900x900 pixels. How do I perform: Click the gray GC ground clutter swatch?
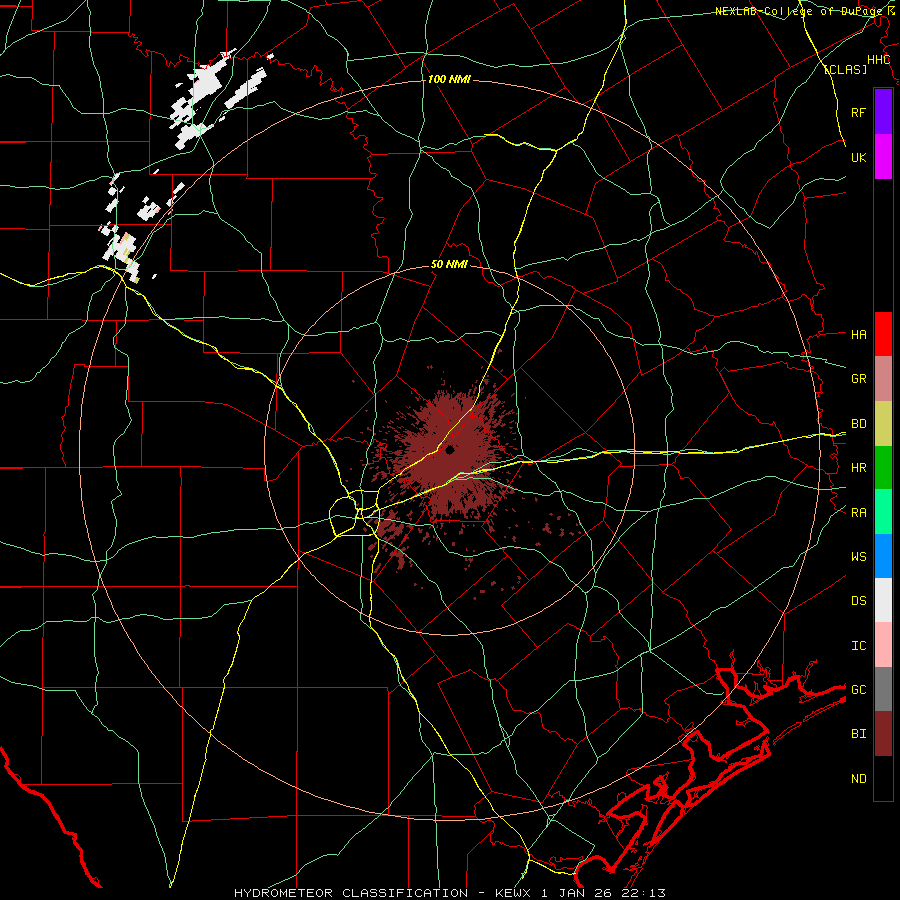pyautogui.click(x=883, y=689)
